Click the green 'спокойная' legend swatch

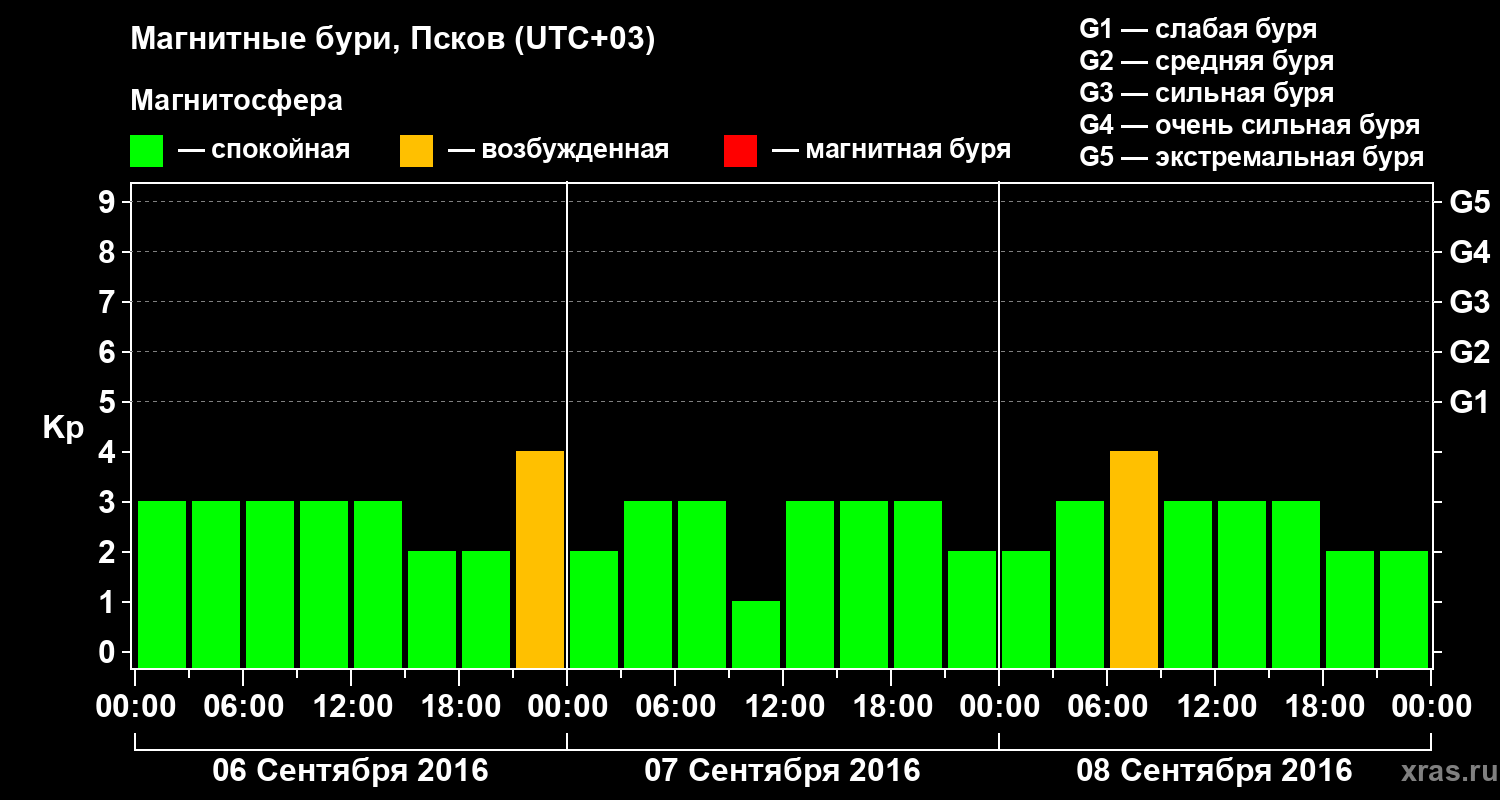[146, 151]
